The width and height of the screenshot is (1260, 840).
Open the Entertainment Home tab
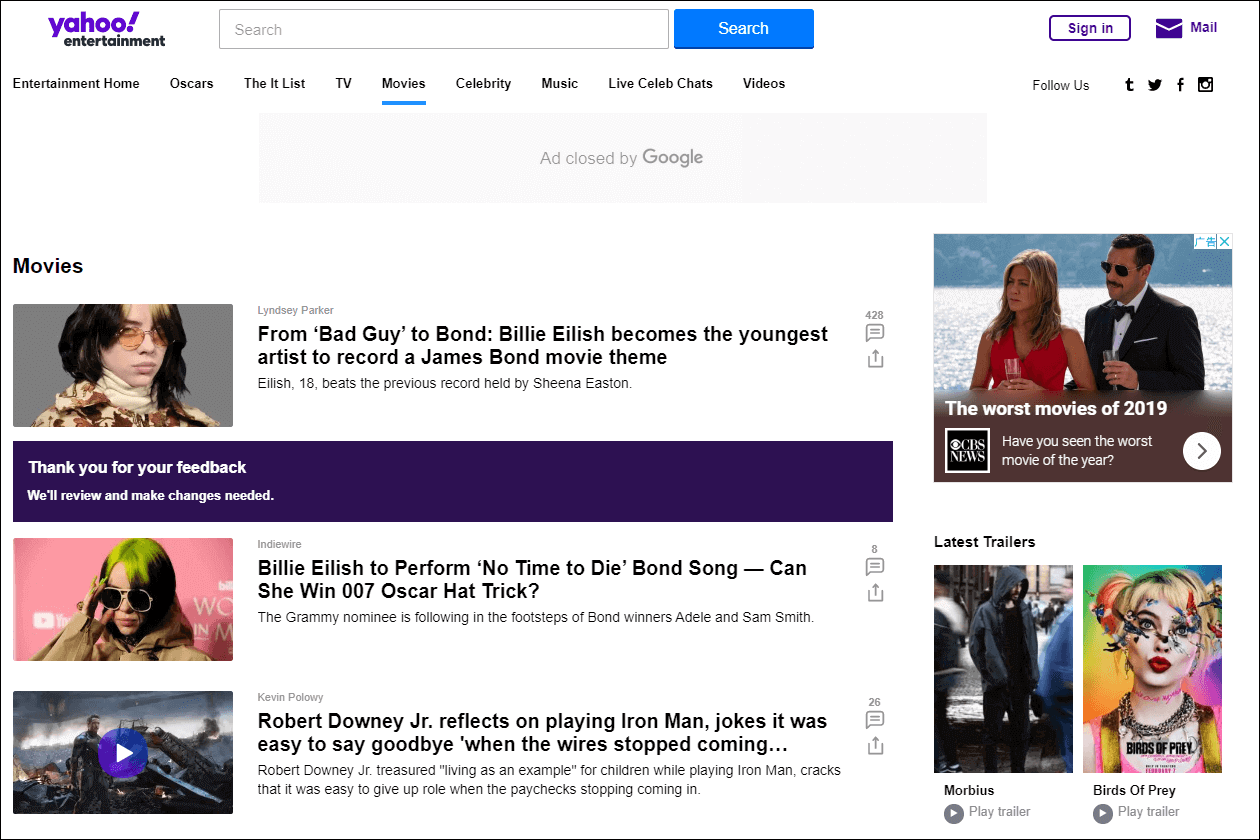(x=76, y=84)
